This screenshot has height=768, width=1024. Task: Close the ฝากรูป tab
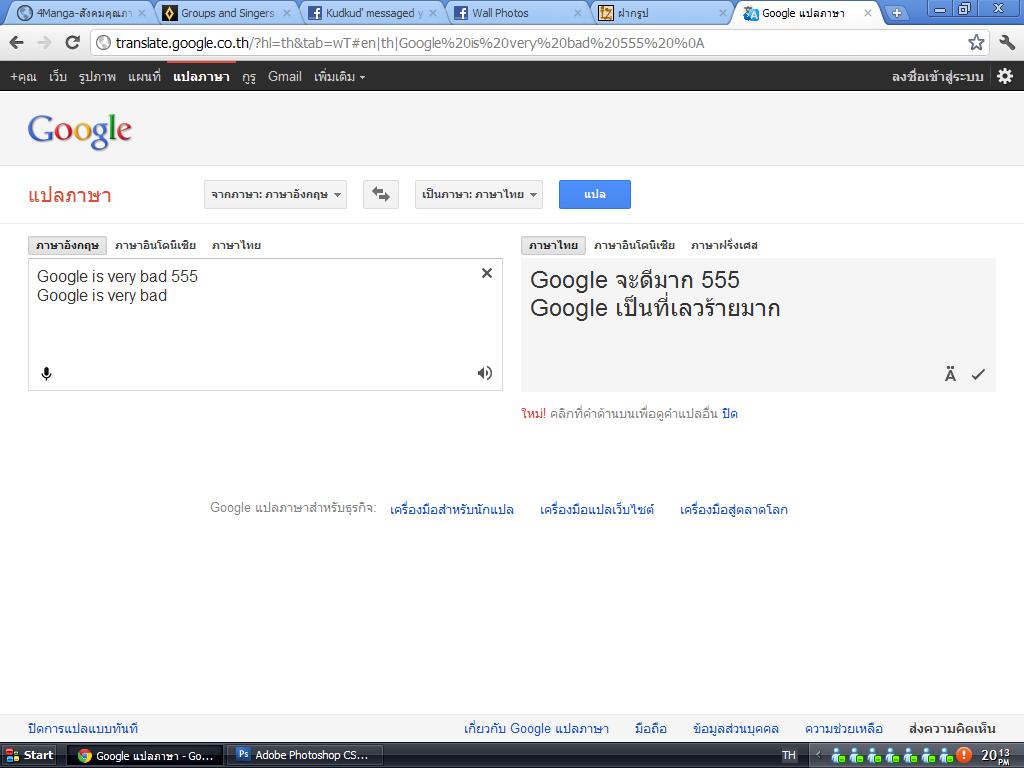(722, 13)
